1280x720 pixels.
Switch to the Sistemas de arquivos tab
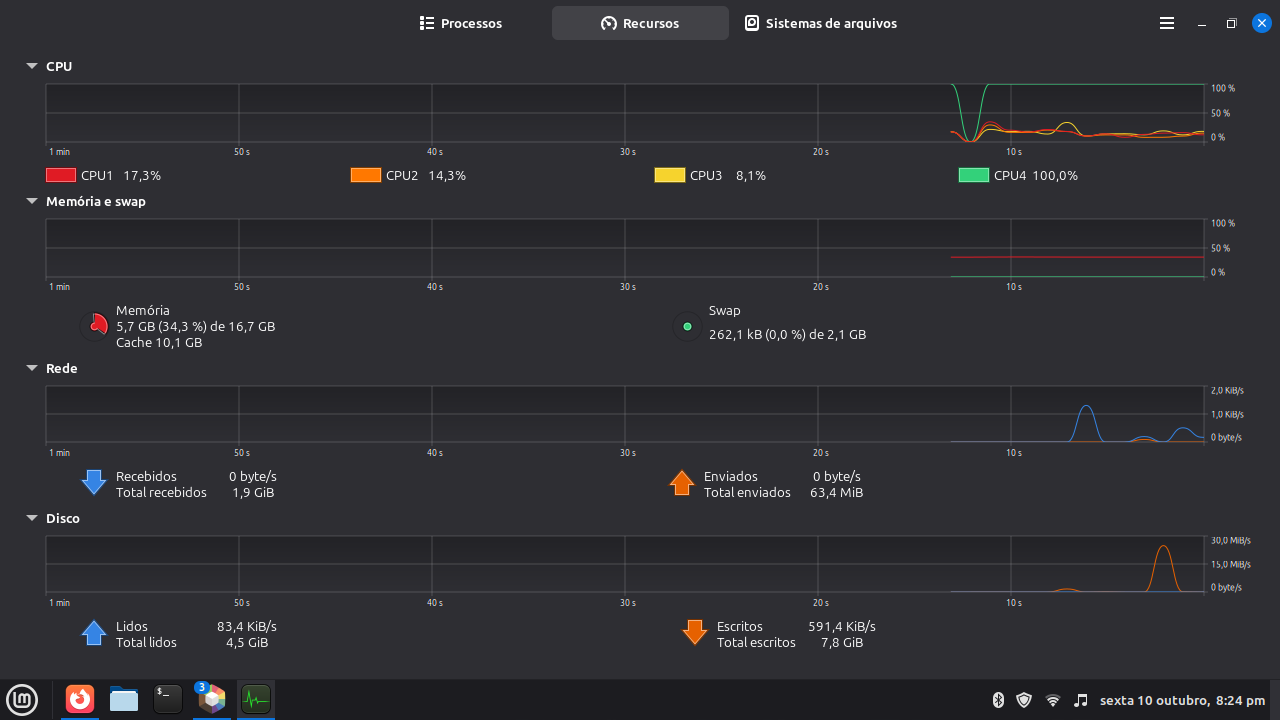point(821,23)
